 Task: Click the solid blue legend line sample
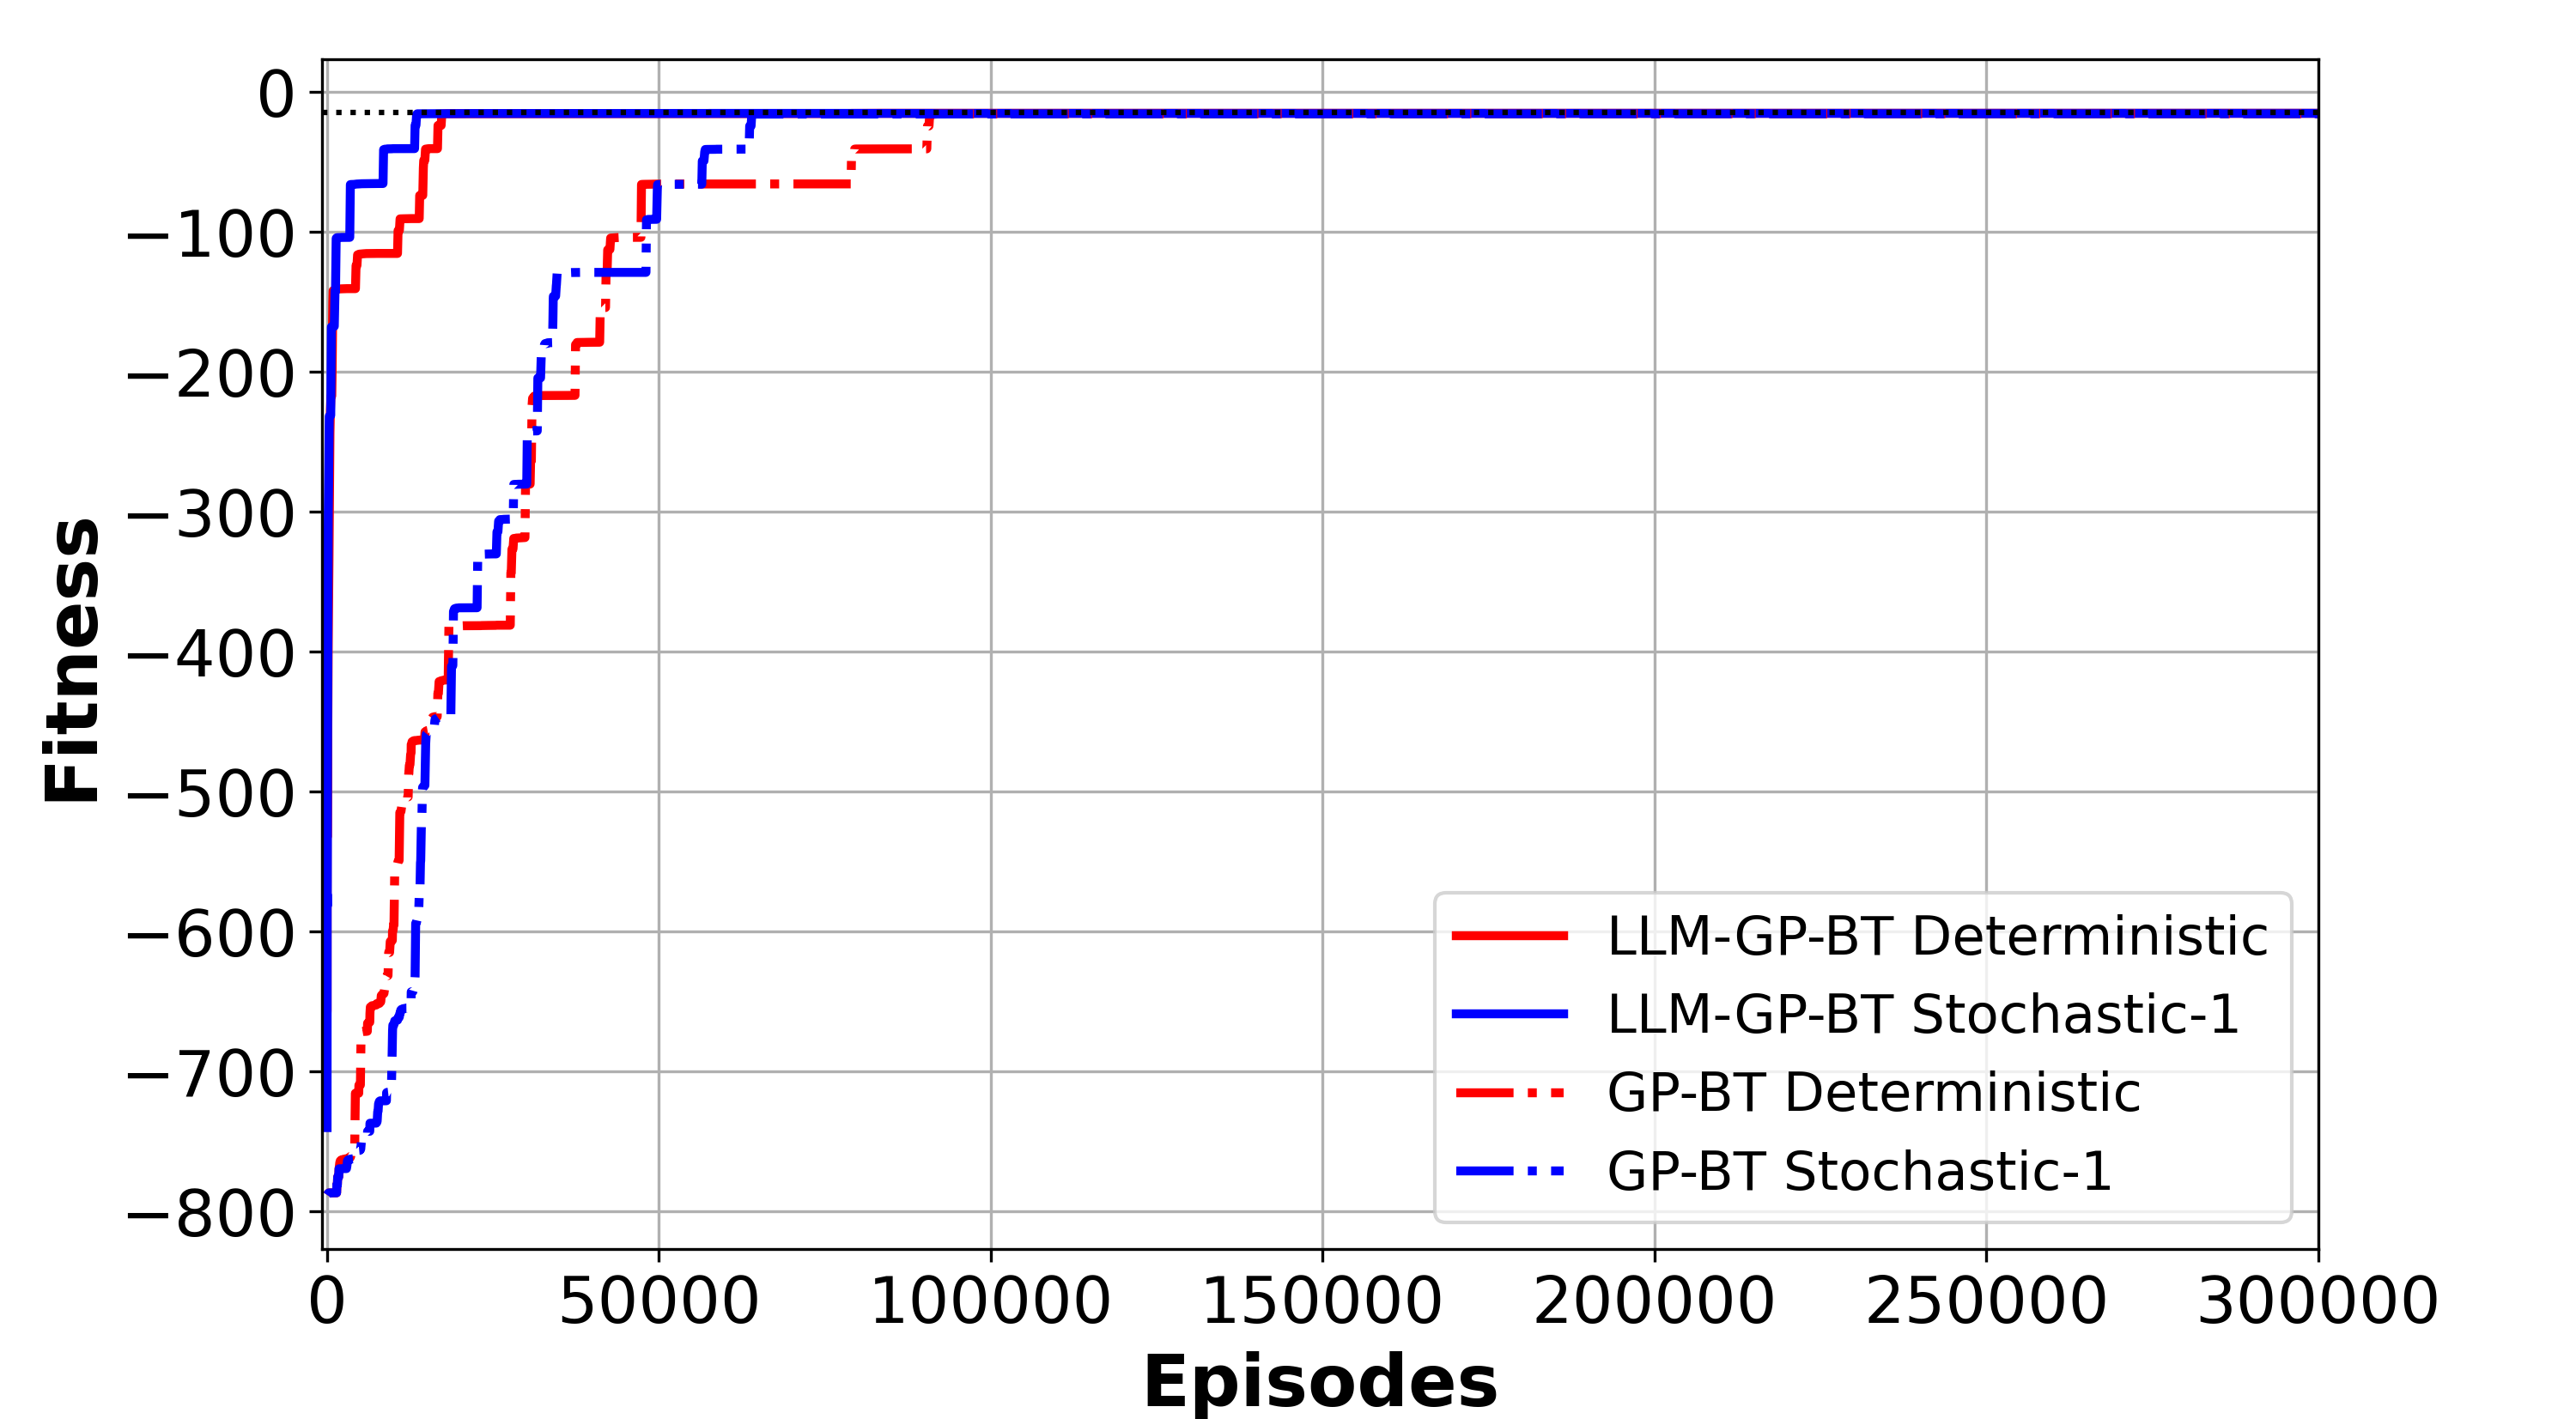[1510, 1014]
